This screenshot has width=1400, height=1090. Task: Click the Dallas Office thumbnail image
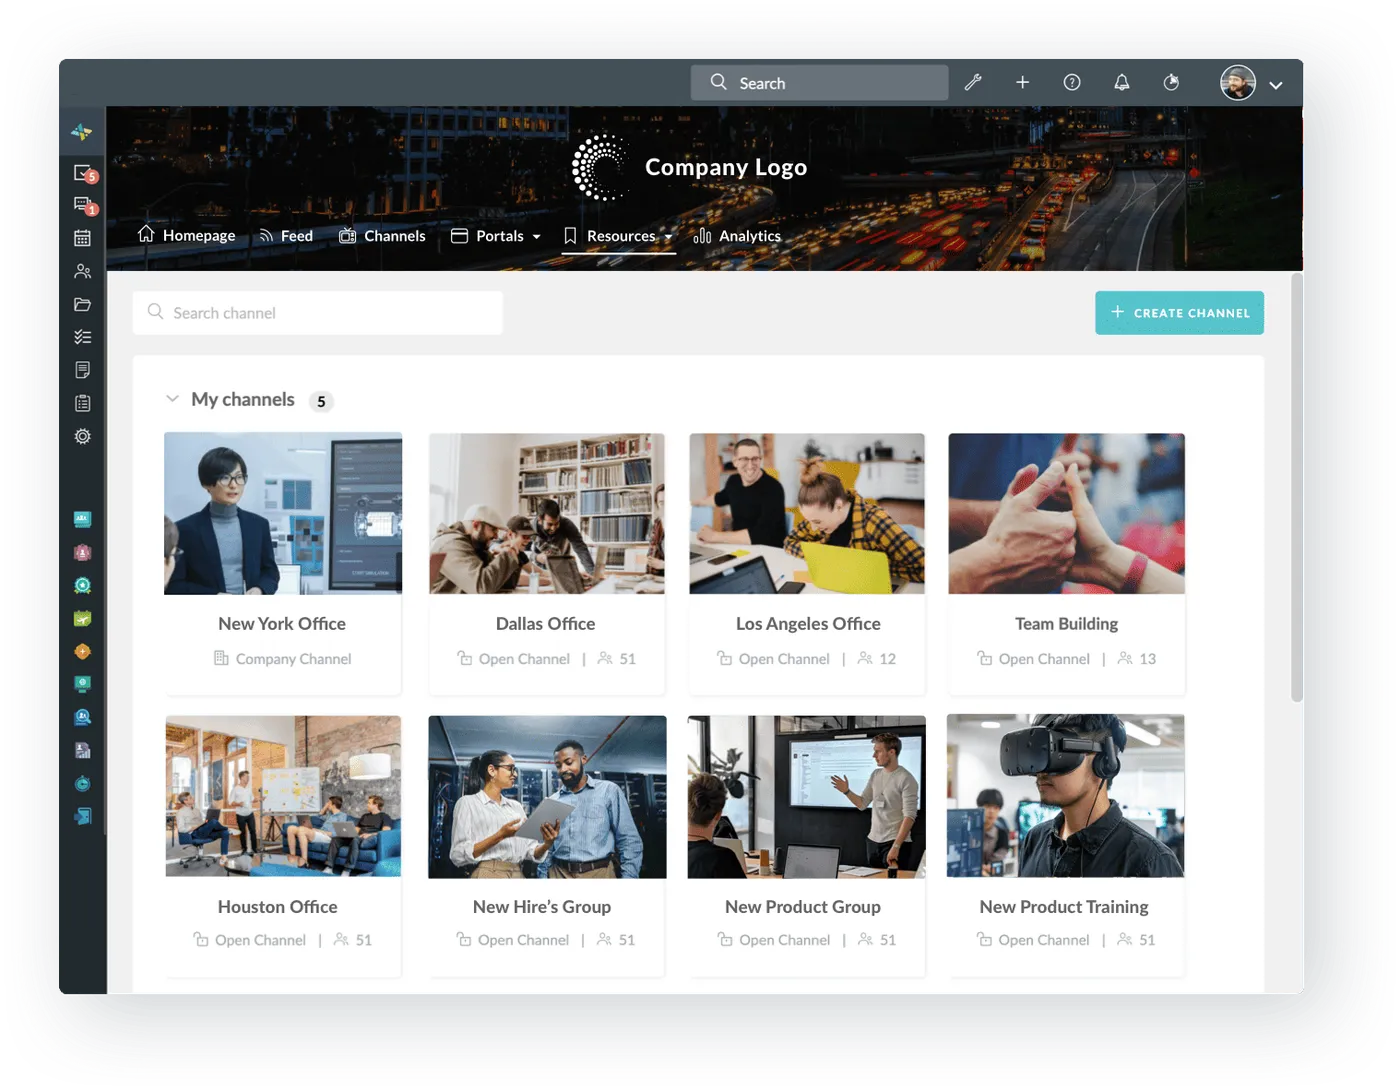point(547,513)
